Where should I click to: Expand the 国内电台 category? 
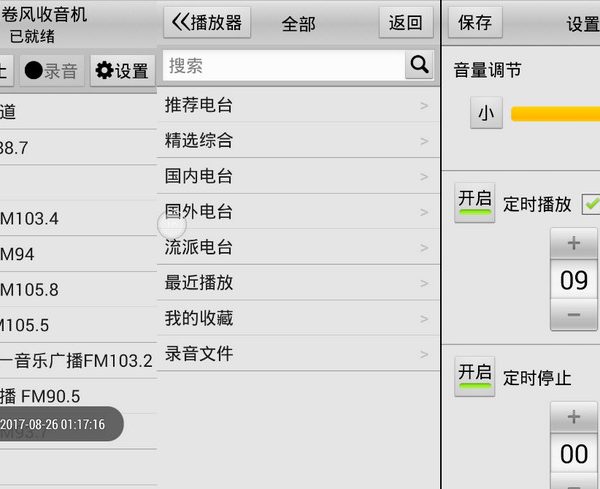click(x=298, y=176)
